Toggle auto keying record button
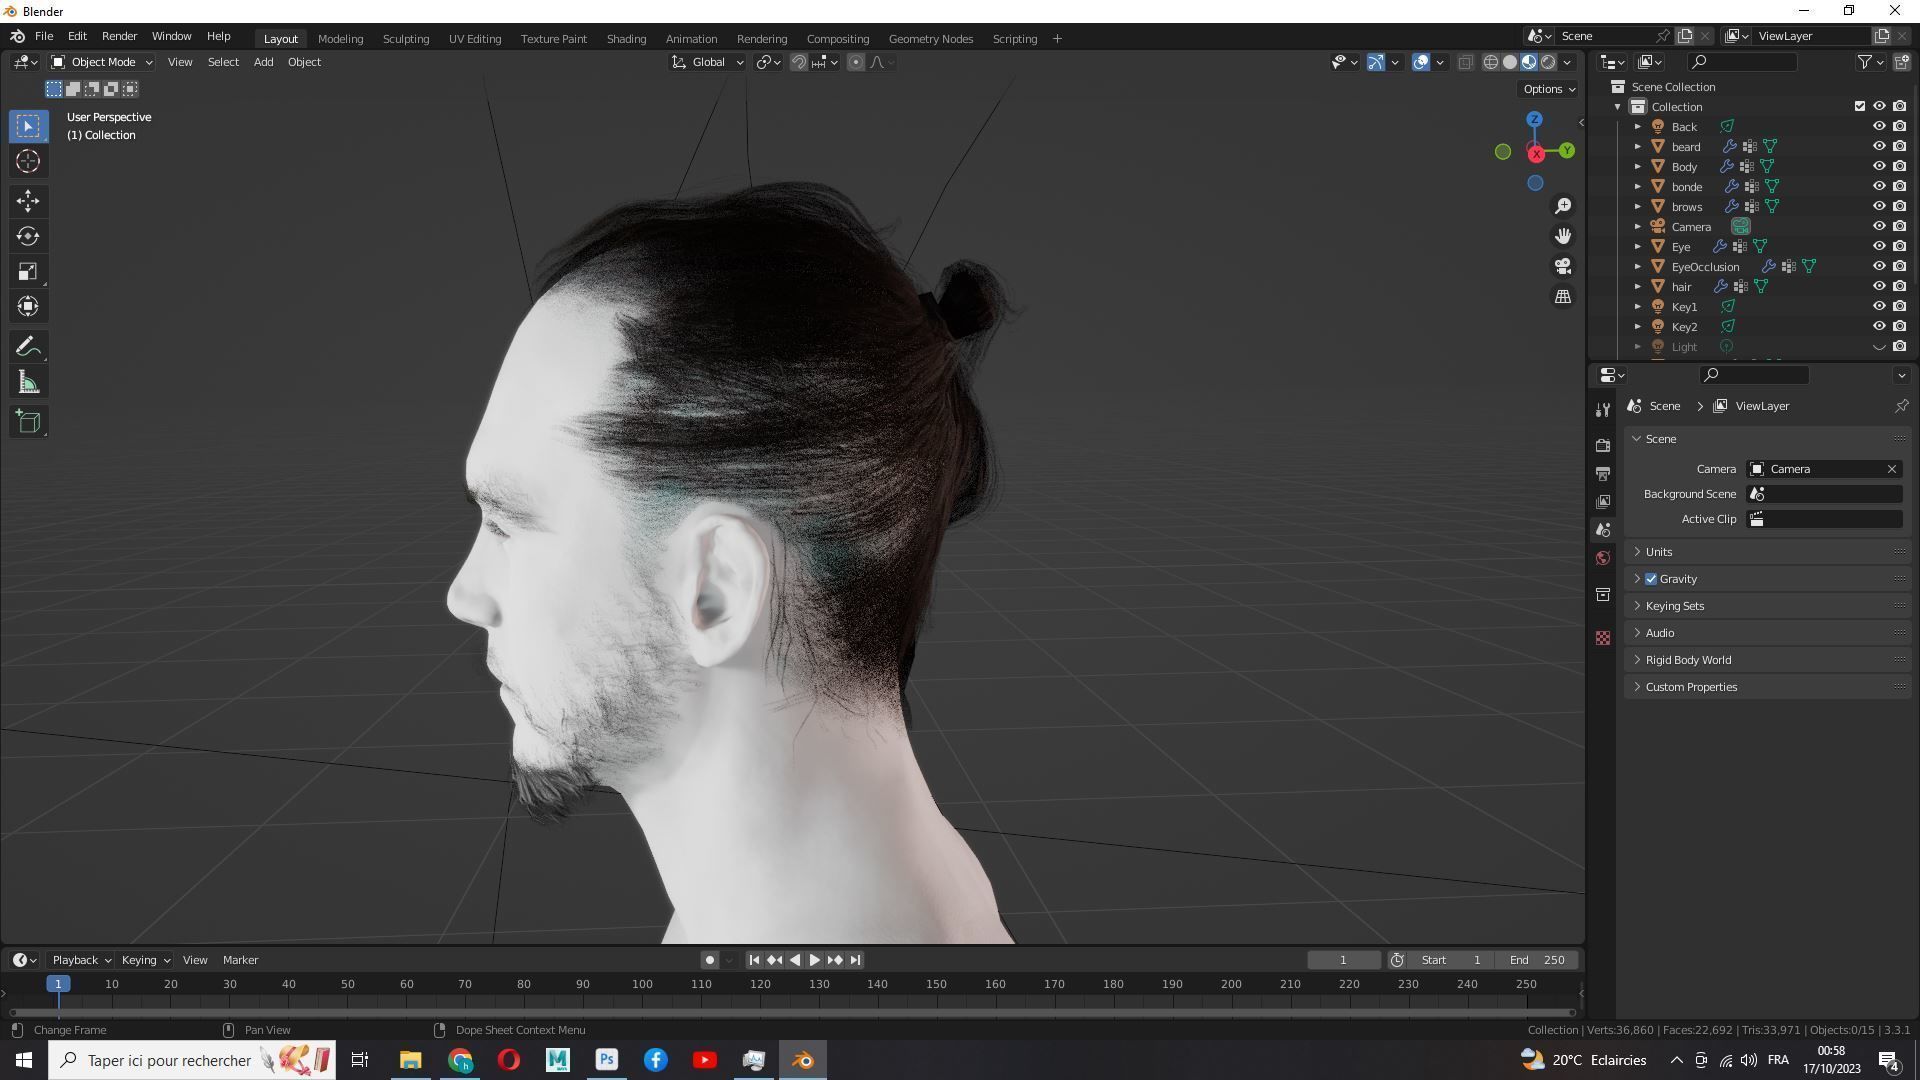Screen dimensions: 1920x1080 [x=709, y=960]
